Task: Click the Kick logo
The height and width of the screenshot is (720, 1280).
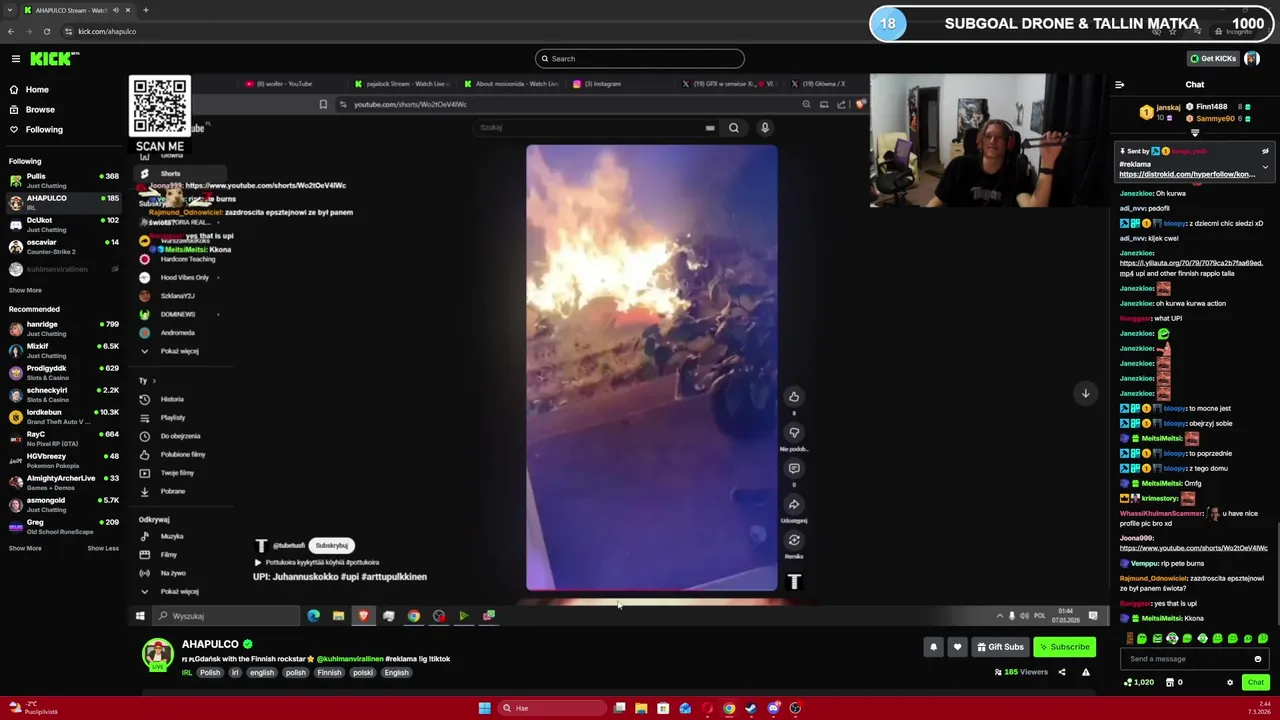Action: pyautogui.click(x=54, y=59)
